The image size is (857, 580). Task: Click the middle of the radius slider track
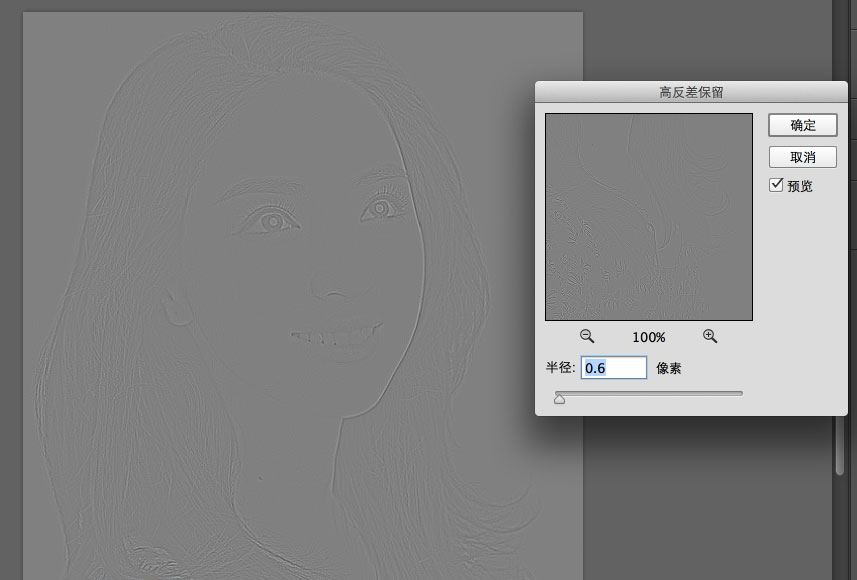click(648, 393)
